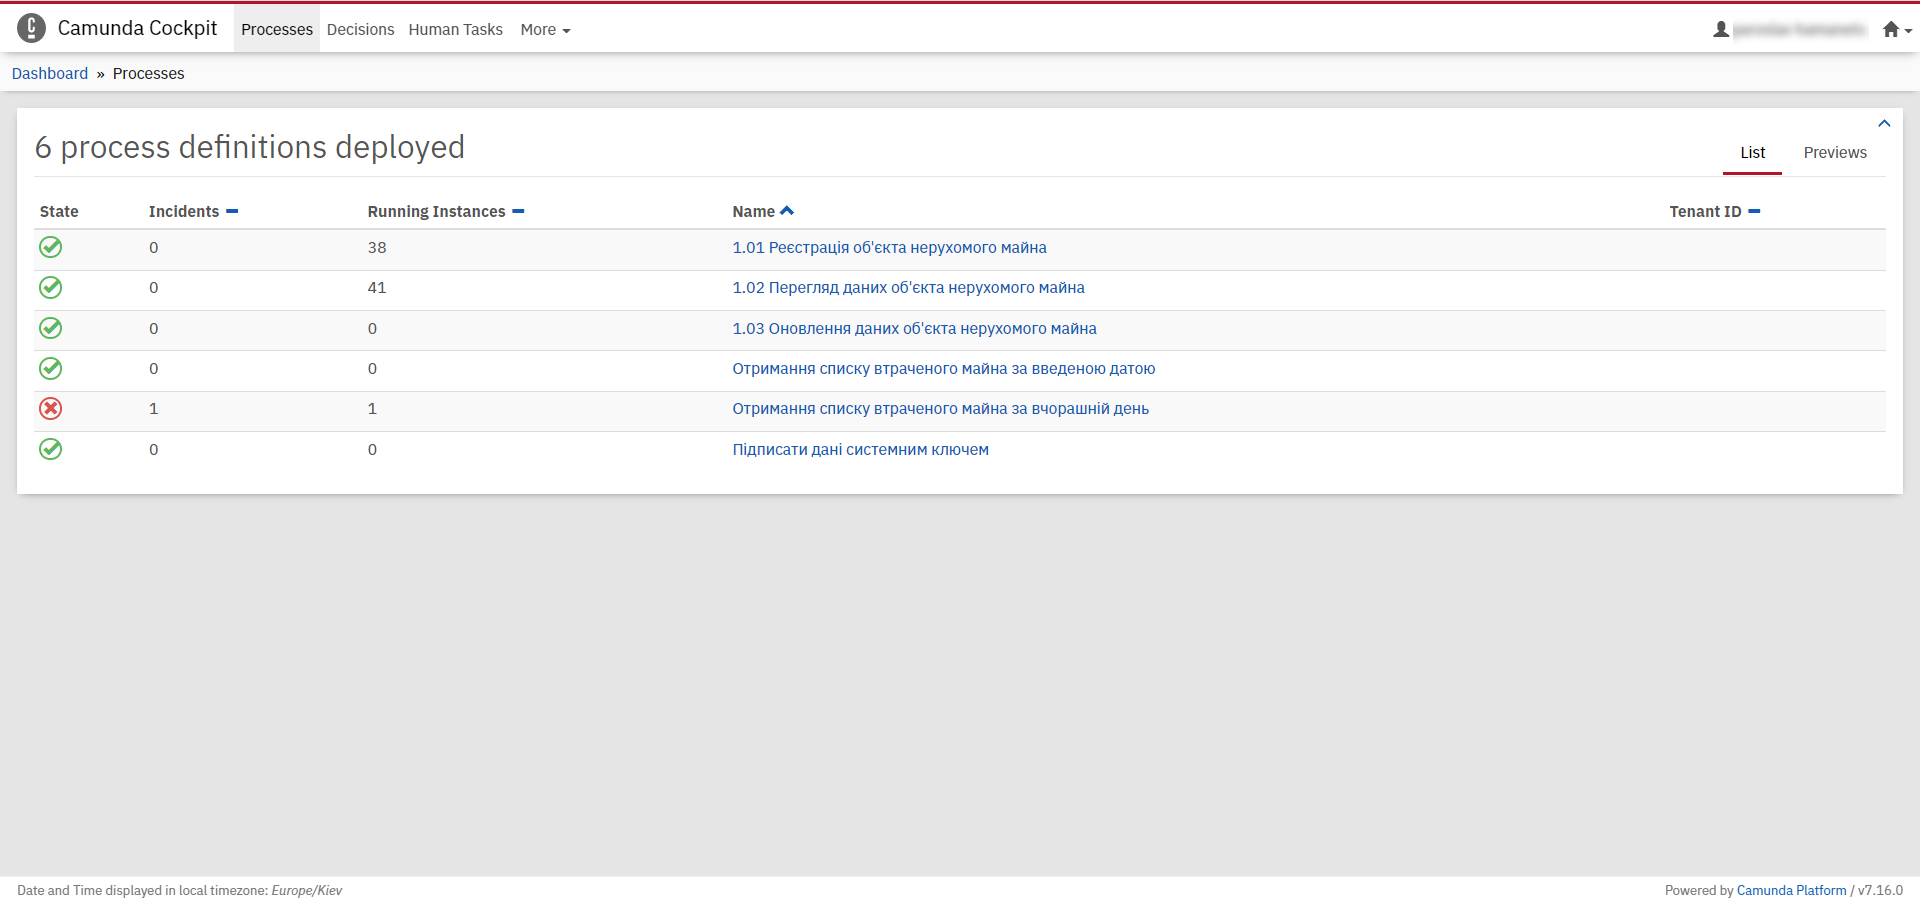This screenshot has width=1920, height=902.
Task: Open the home icon menu
Action: click(1896, 30)
